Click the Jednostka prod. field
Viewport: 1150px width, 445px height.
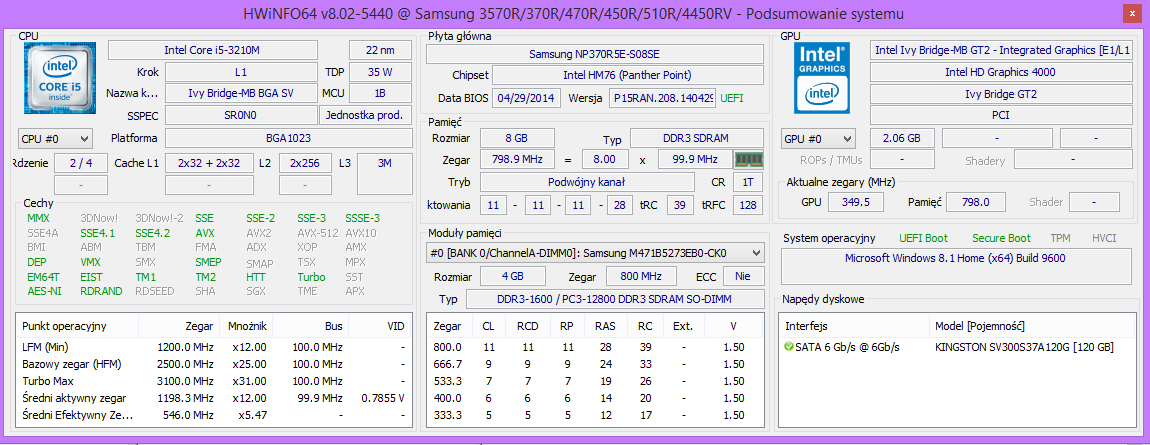click(365, 116)
